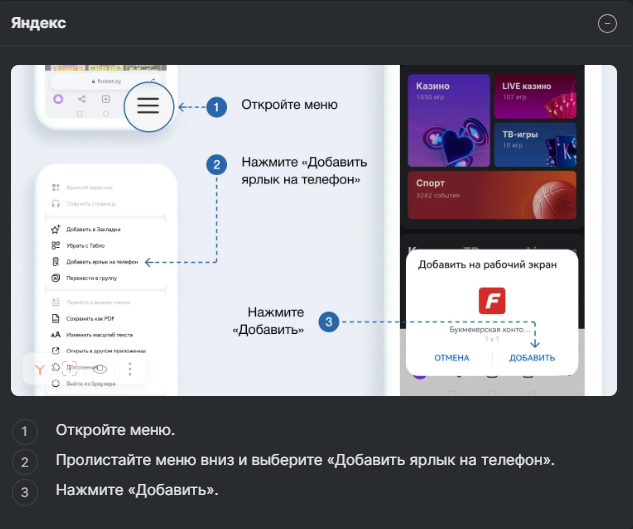Open the LIVE казино tile
Screen dimensions: 633x529
[535, 96]
